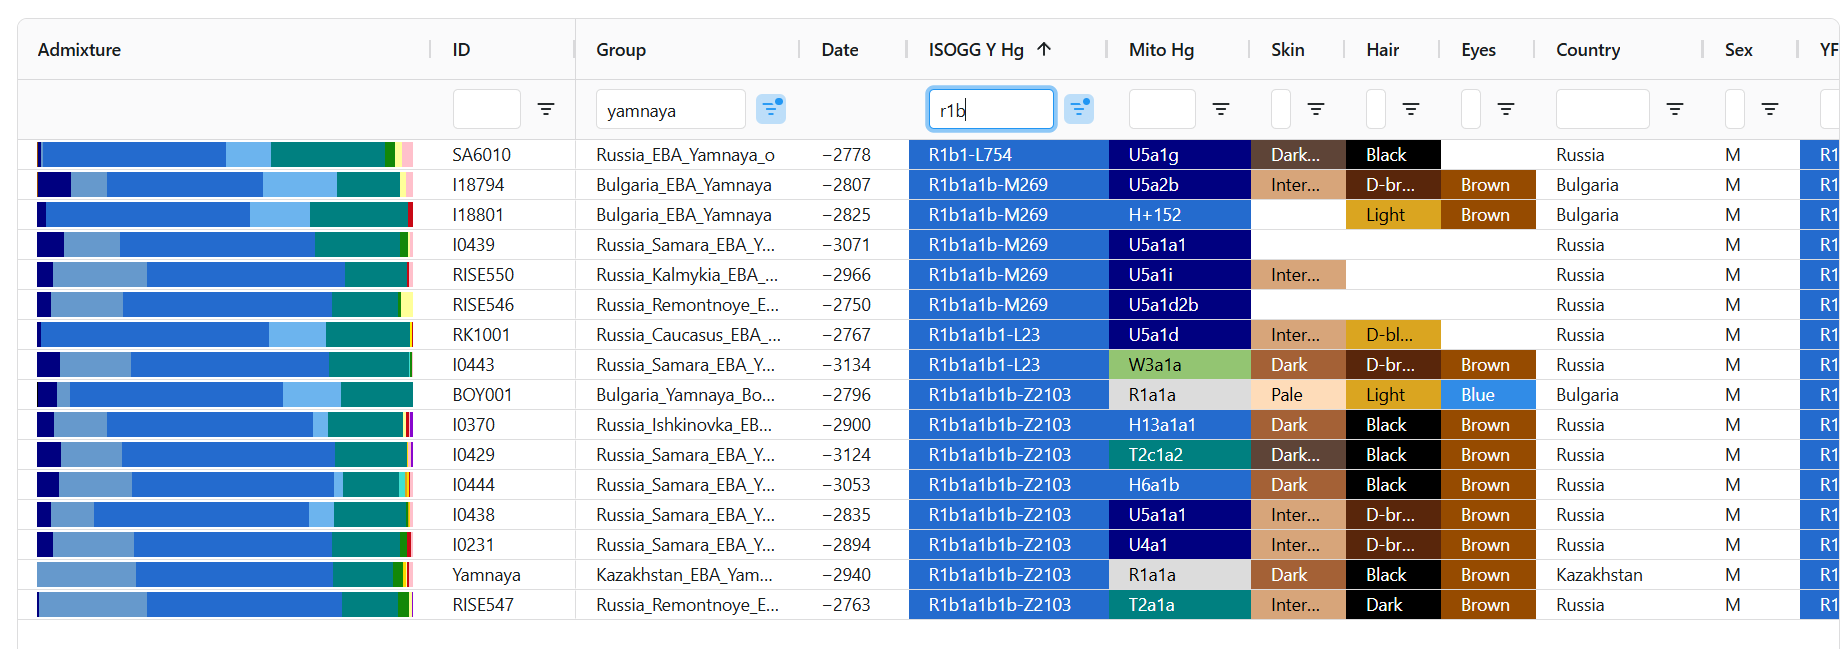Viewport: 1842px width, 649px height.
Task: Select the SA6010 sample ID cell
Action: pos(481,155)
